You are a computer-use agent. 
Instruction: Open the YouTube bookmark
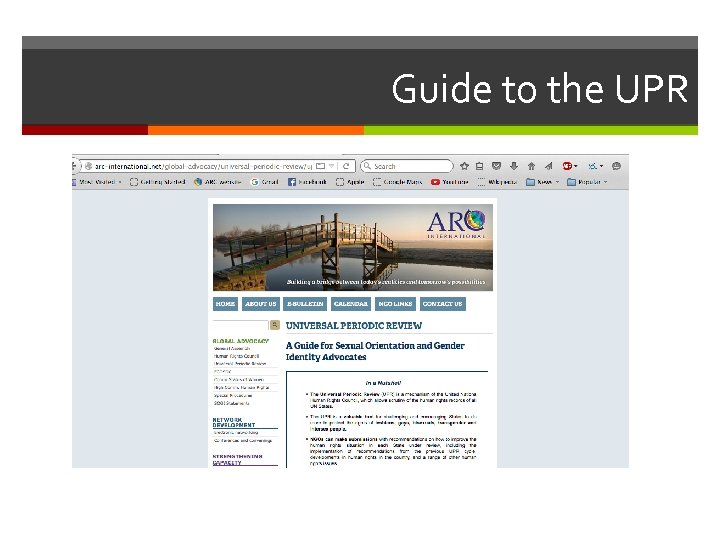[450, 182]
